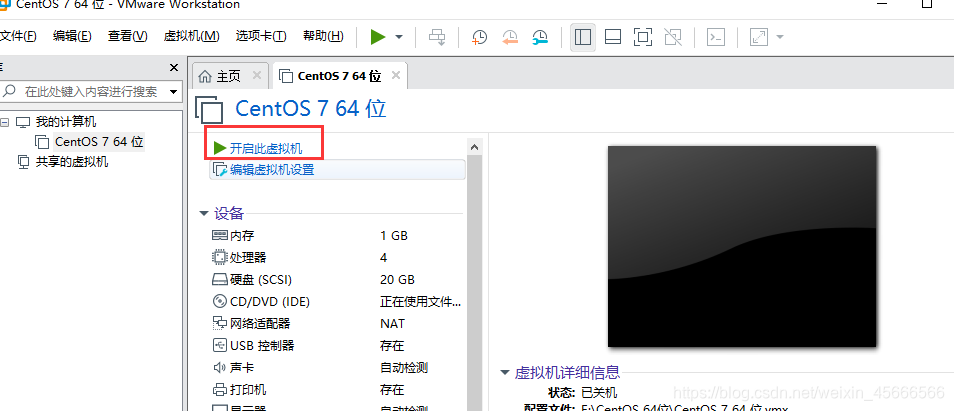Click the stretch guest display icon

[759, 37]
